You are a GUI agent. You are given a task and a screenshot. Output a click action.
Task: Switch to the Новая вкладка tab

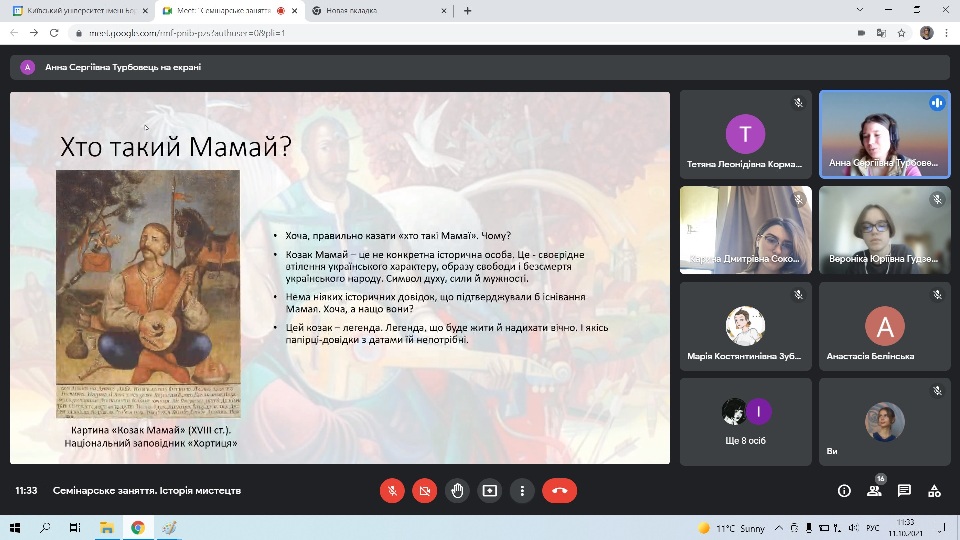[378, 10]
